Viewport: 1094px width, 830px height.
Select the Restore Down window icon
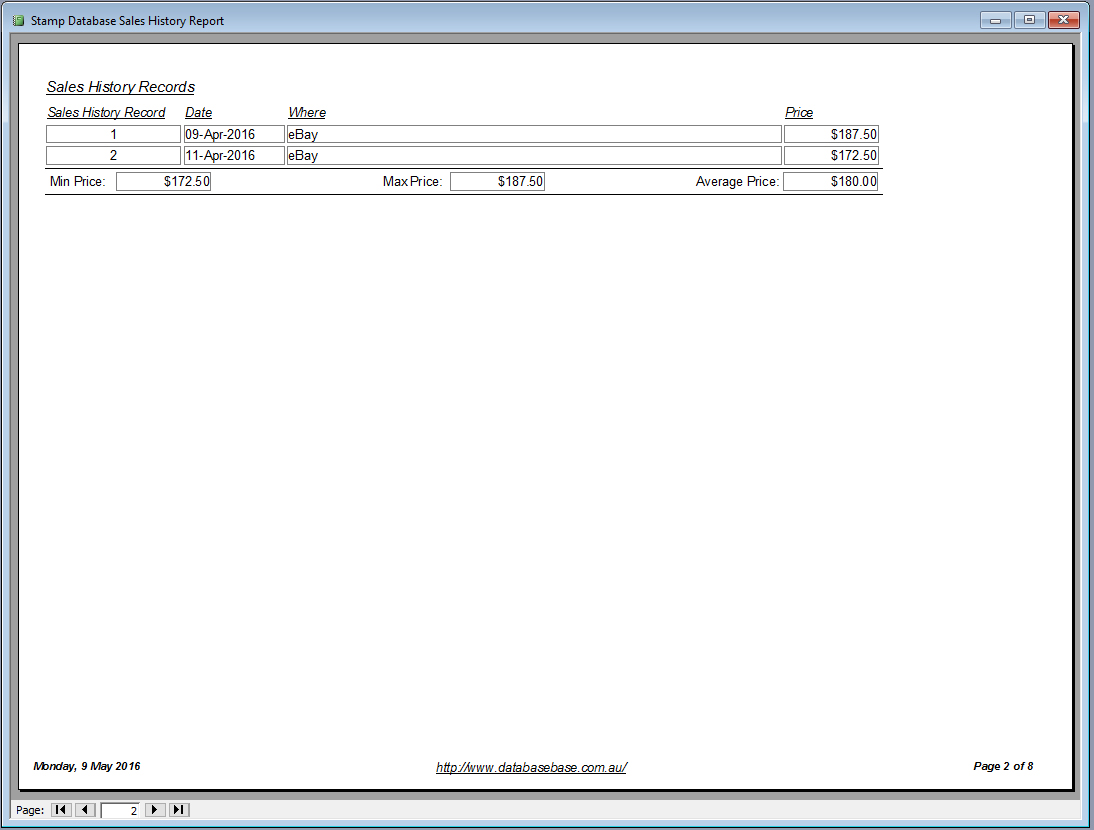click(1029, 19)
